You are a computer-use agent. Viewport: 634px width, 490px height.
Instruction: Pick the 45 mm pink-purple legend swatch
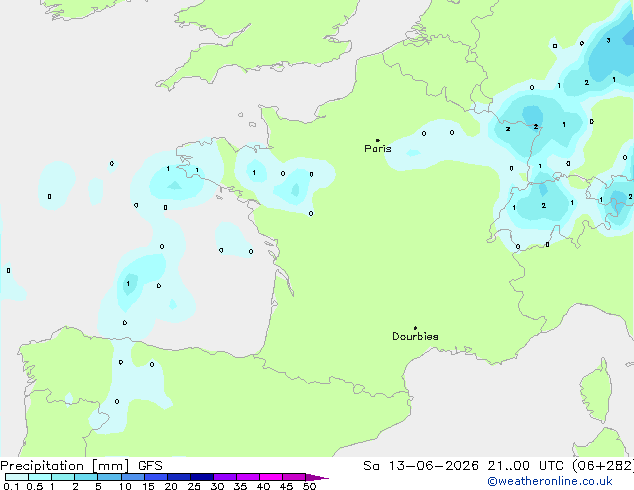point(294,477)
